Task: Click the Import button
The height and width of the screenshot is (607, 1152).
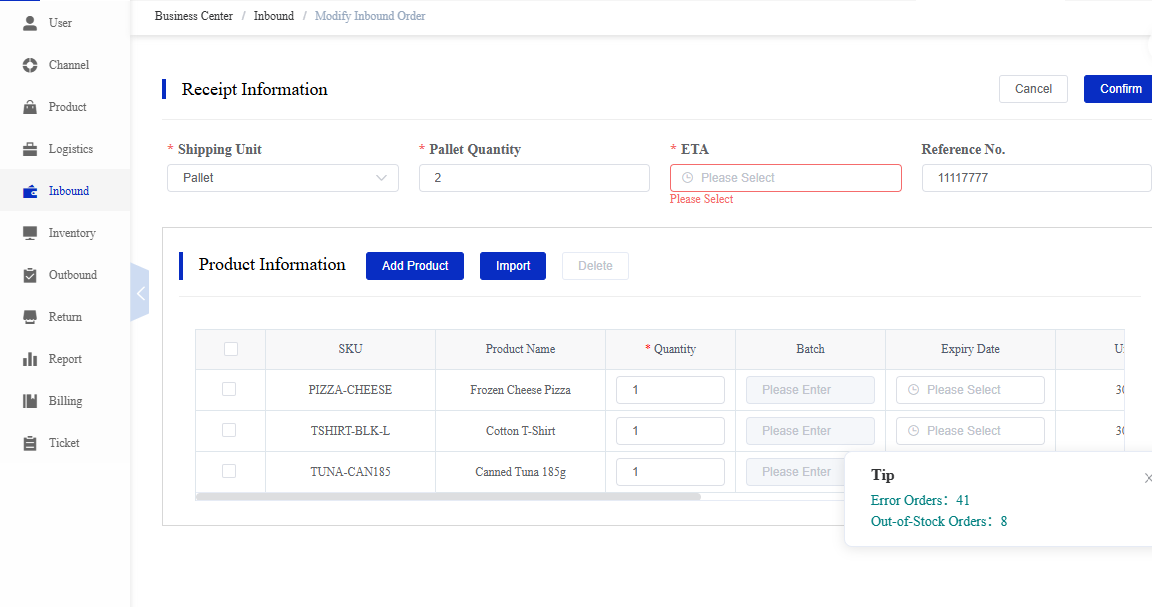Action: pyautogui.click(x=513, y=266)
